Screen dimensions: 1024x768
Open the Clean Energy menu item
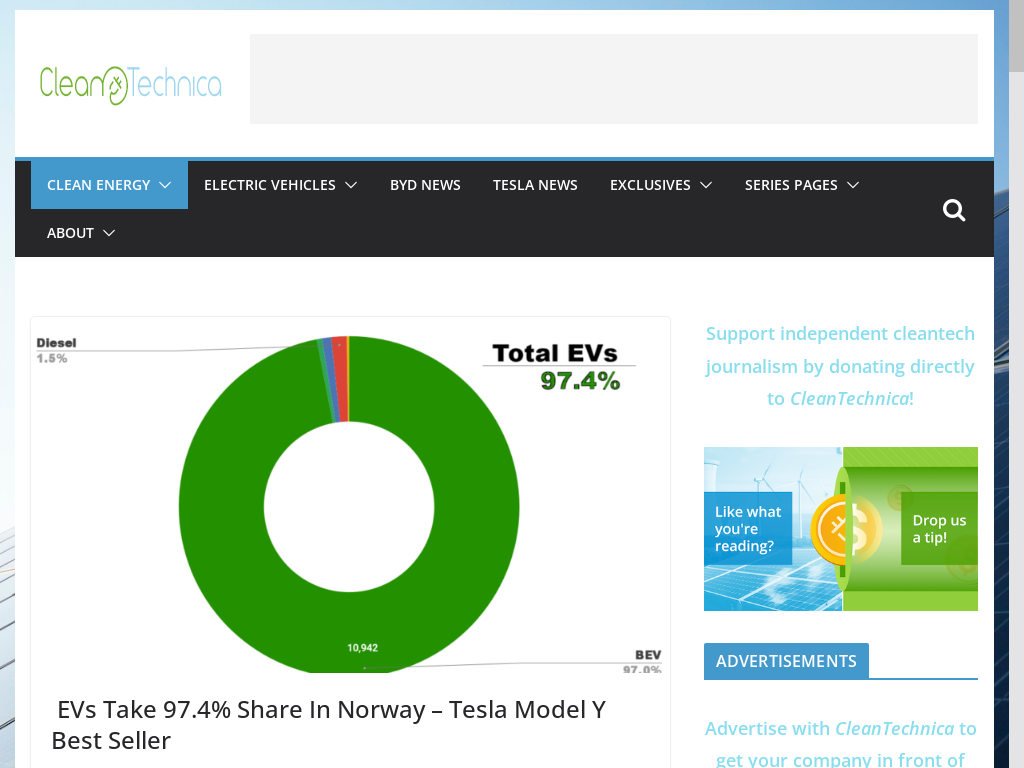pos(99,185)
